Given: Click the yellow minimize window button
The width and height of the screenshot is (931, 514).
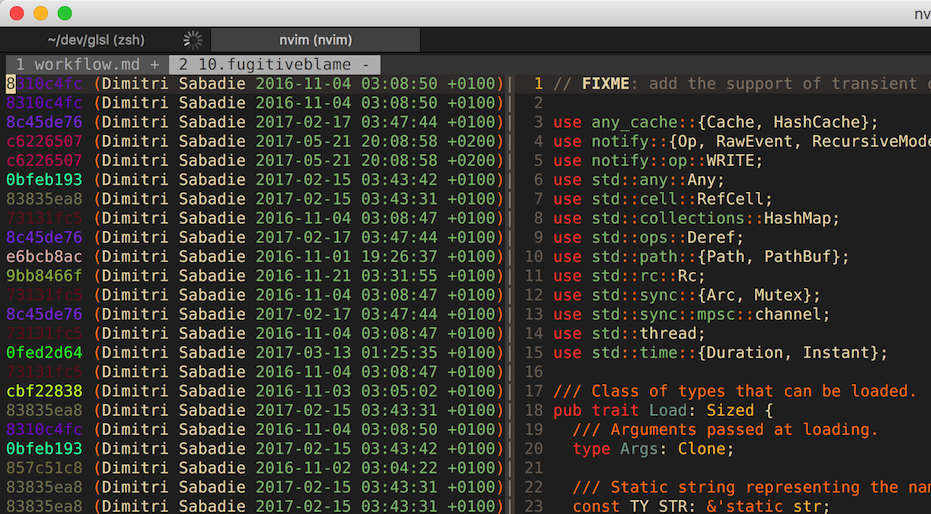Looking at the screenshot, I should 41,13.
